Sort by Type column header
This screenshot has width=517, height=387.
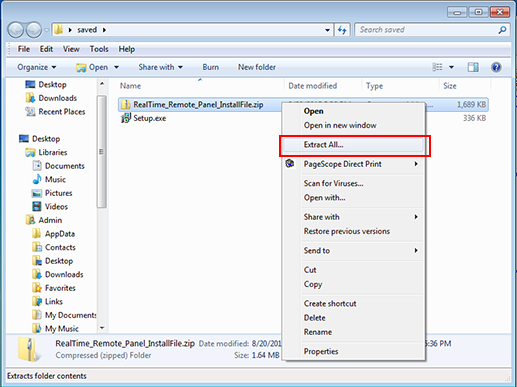point(400,86)
